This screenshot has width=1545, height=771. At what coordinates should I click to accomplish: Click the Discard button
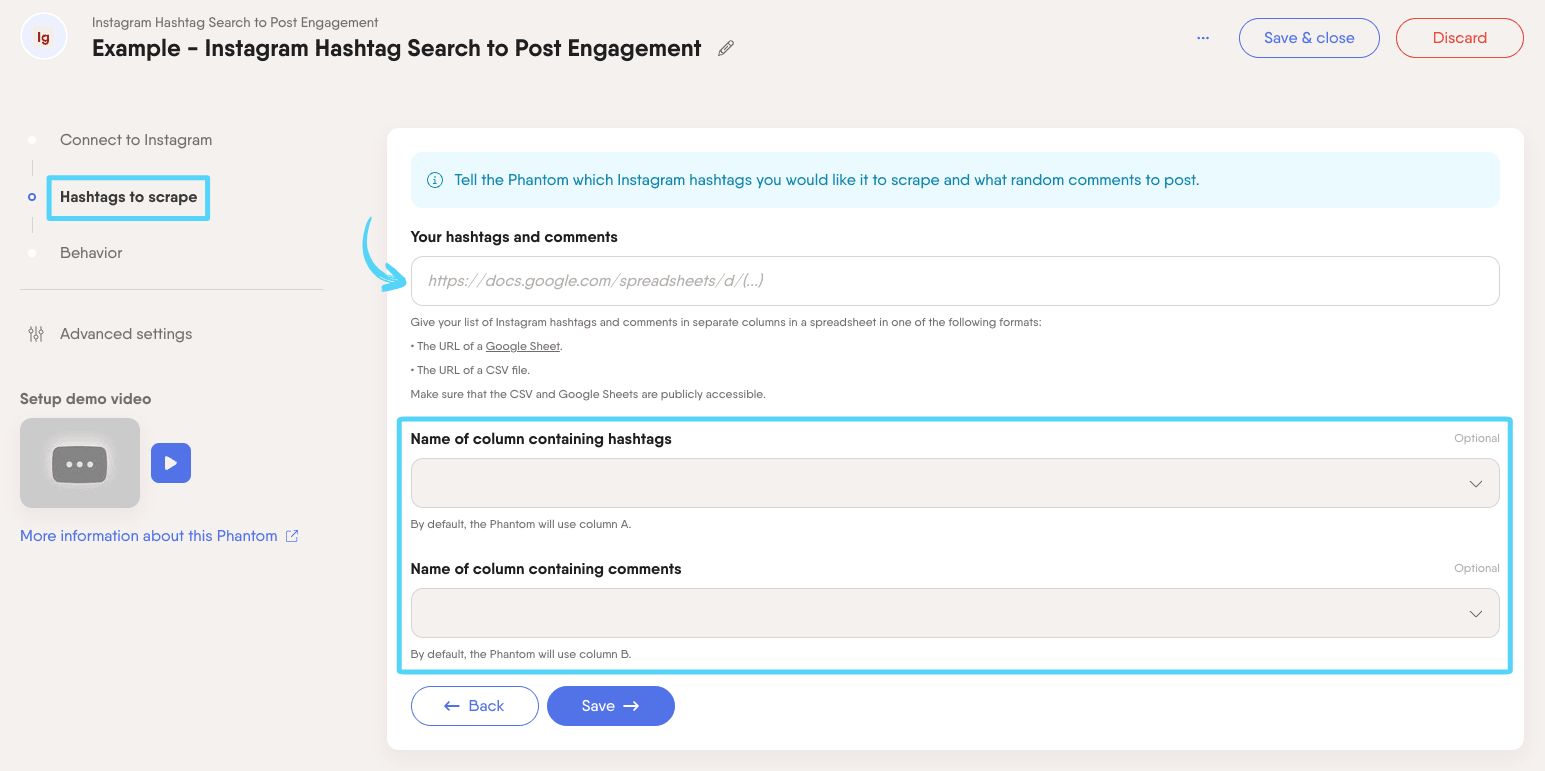[x=1460, y=38]
